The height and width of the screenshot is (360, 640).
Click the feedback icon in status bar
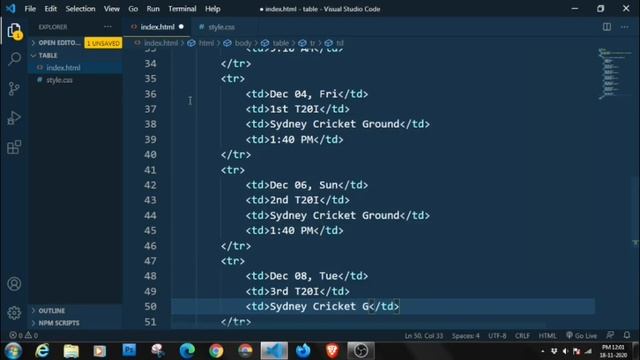point(610,335)
